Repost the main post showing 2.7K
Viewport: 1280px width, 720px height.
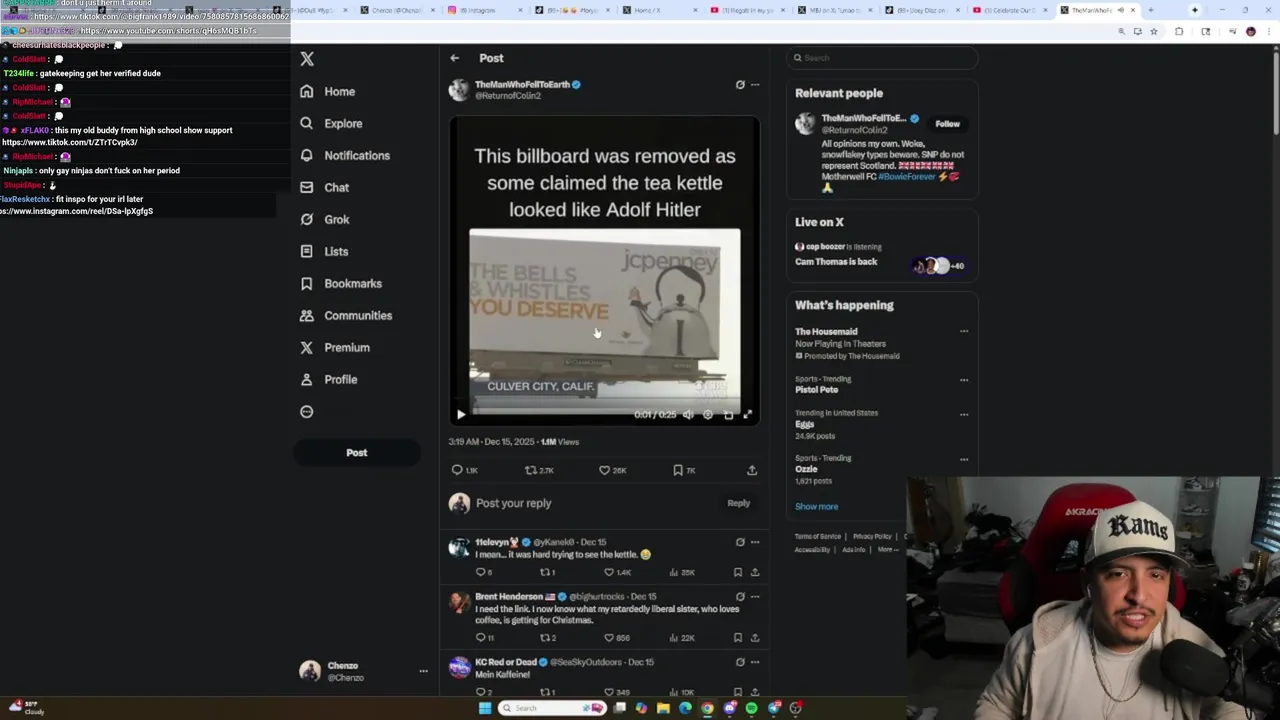(x=540, y=470)
